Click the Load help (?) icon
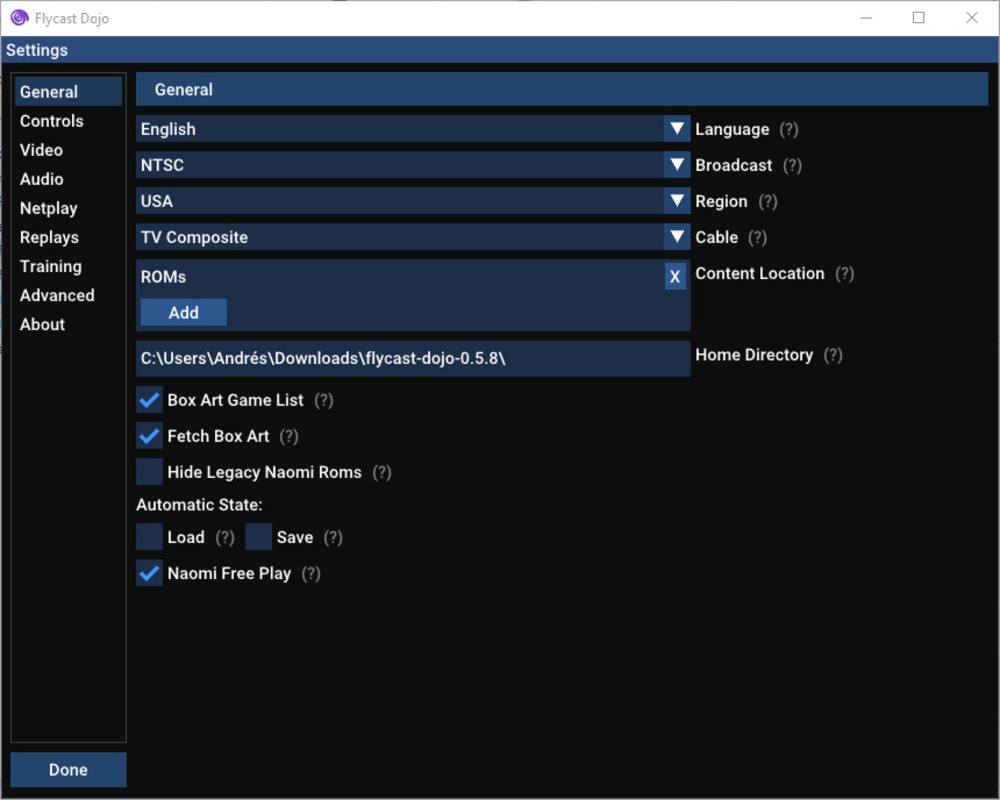The image size is (1000, 800). (x=225, y=537)
